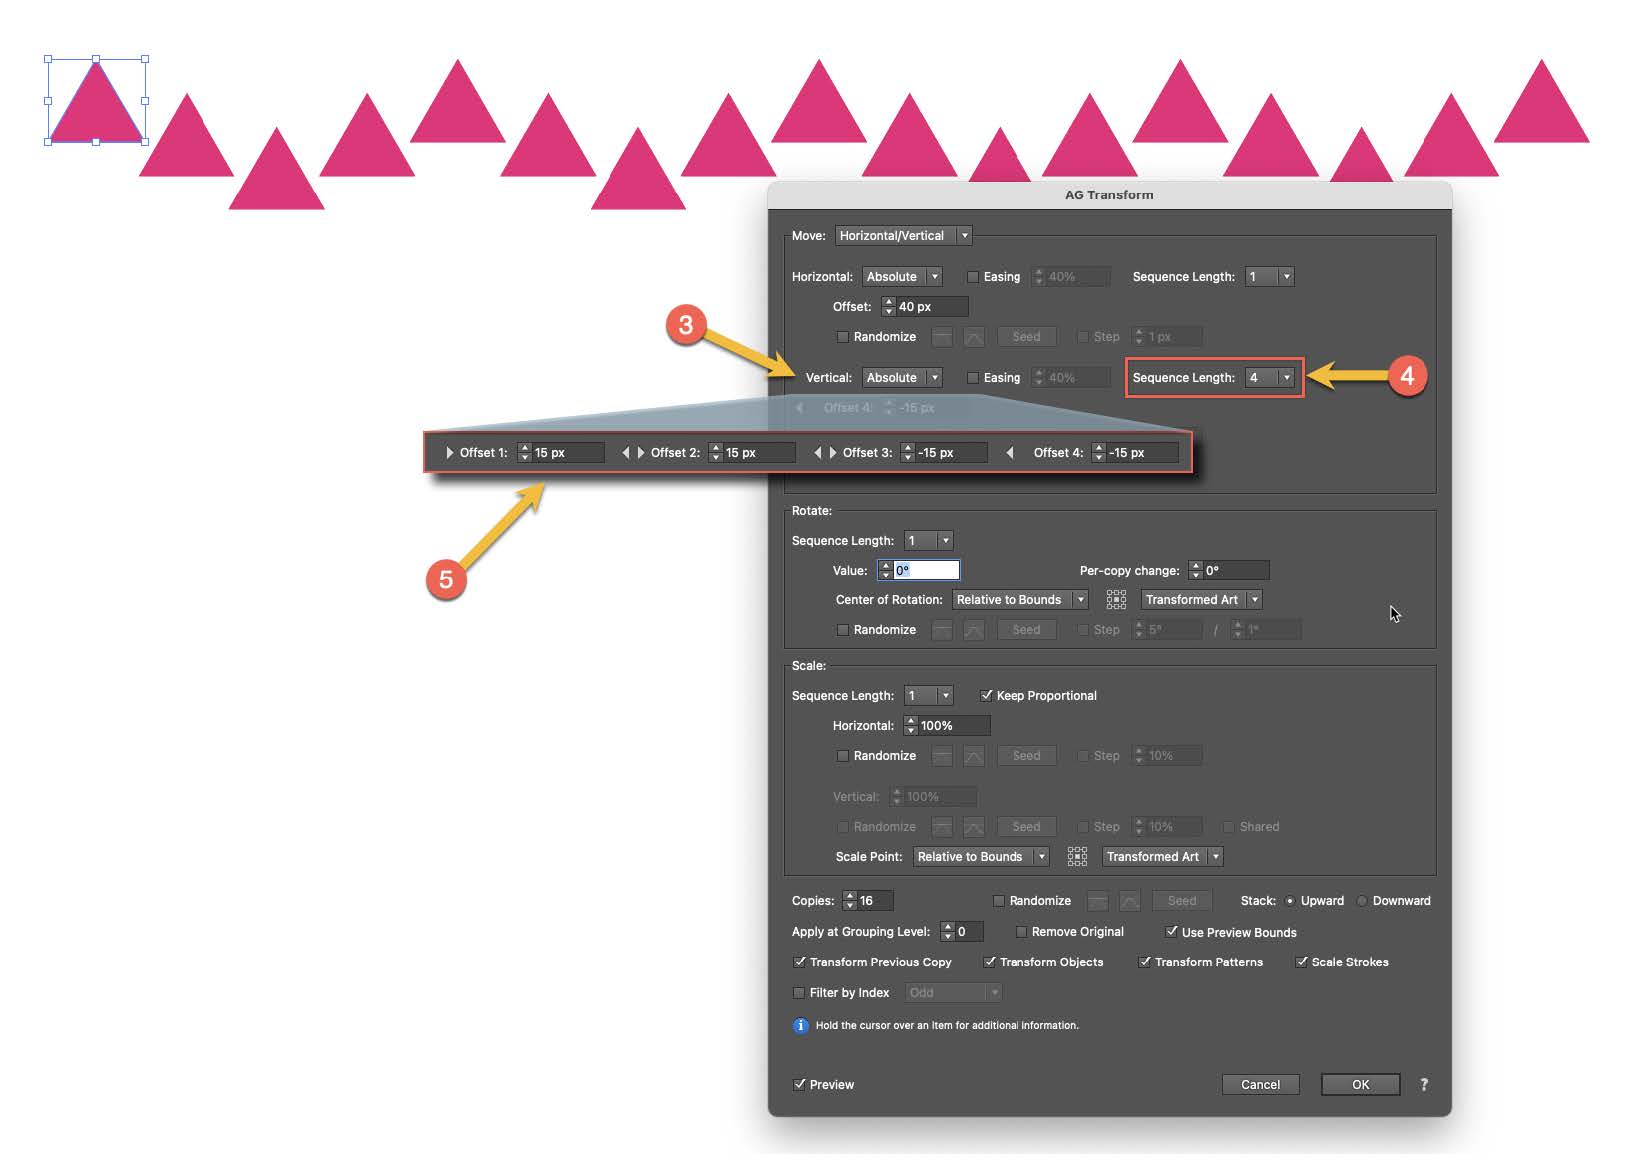Viewport: 1626px width, 1154px height.
Task: Click the Apply at Grouping Level stepper
Action: pos(947,932)
